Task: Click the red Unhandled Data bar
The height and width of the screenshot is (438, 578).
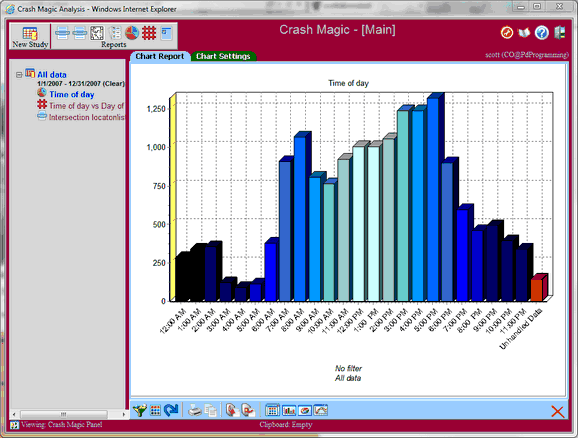Action: [x=537, y=290]
